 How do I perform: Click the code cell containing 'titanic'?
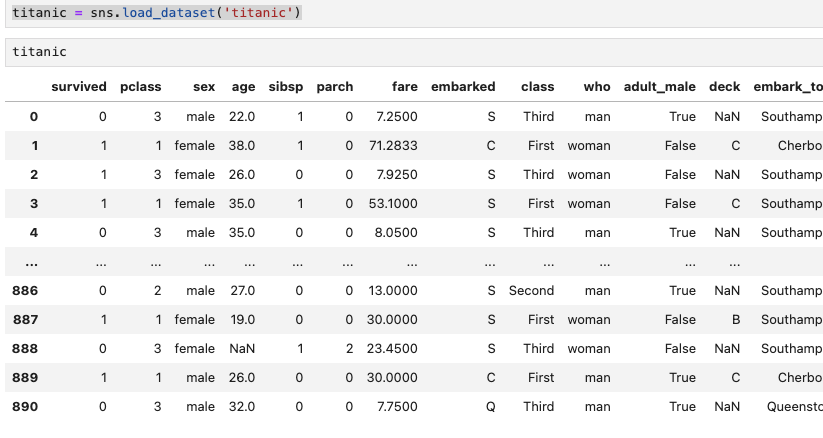click(x=414, y=52)
